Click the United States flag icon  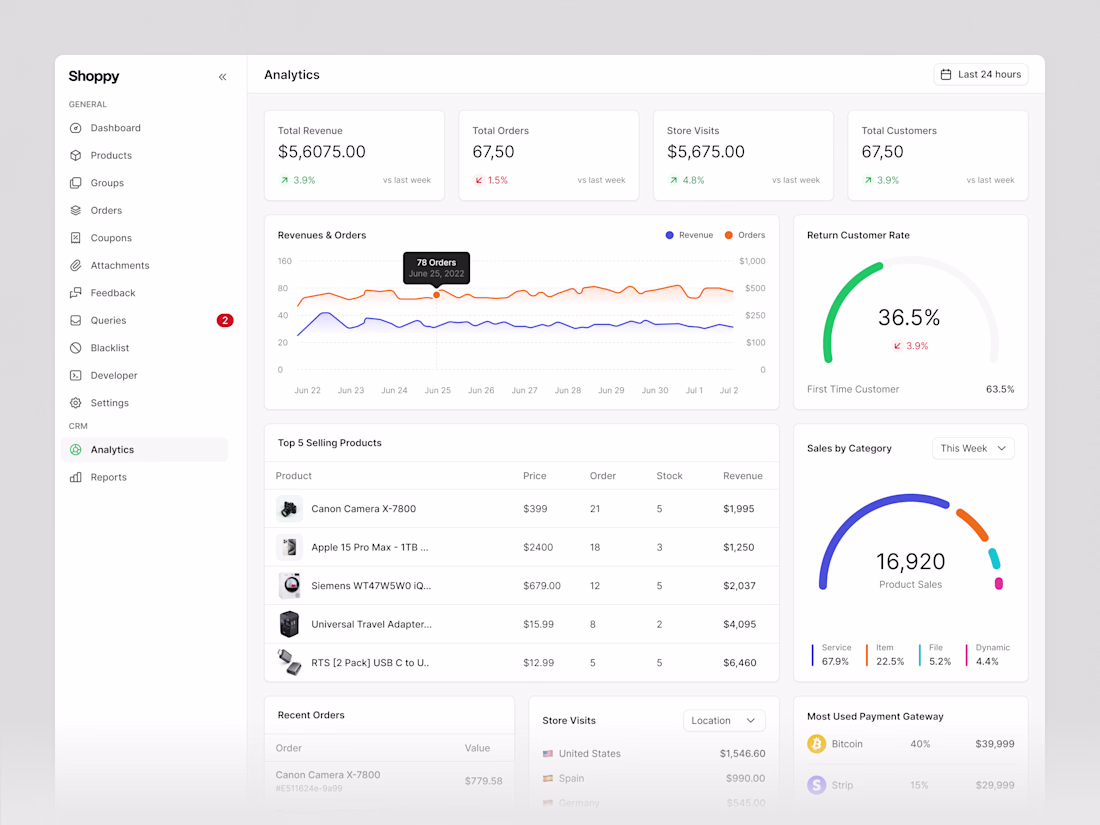tap(548, 753)
